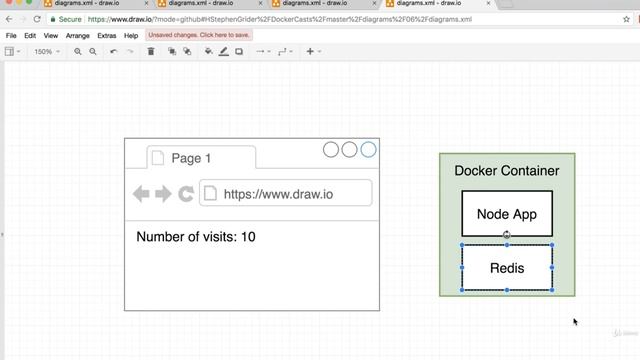The height and width of the screenshot is (360, 640).
Task: Select the Redis box
Action: point(507,268)
